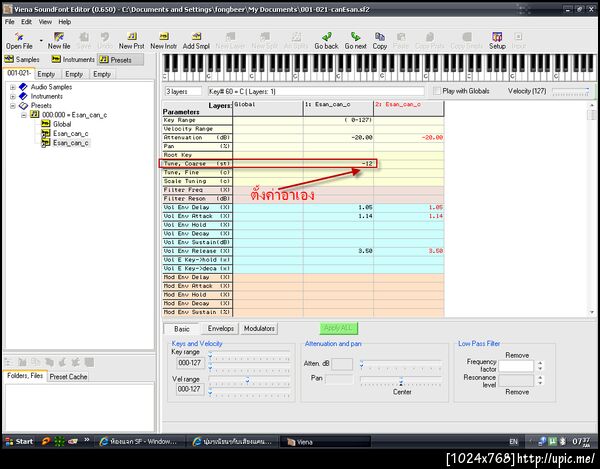
Task: Click the Add Smpl toolbar icon
Action: 196,41
